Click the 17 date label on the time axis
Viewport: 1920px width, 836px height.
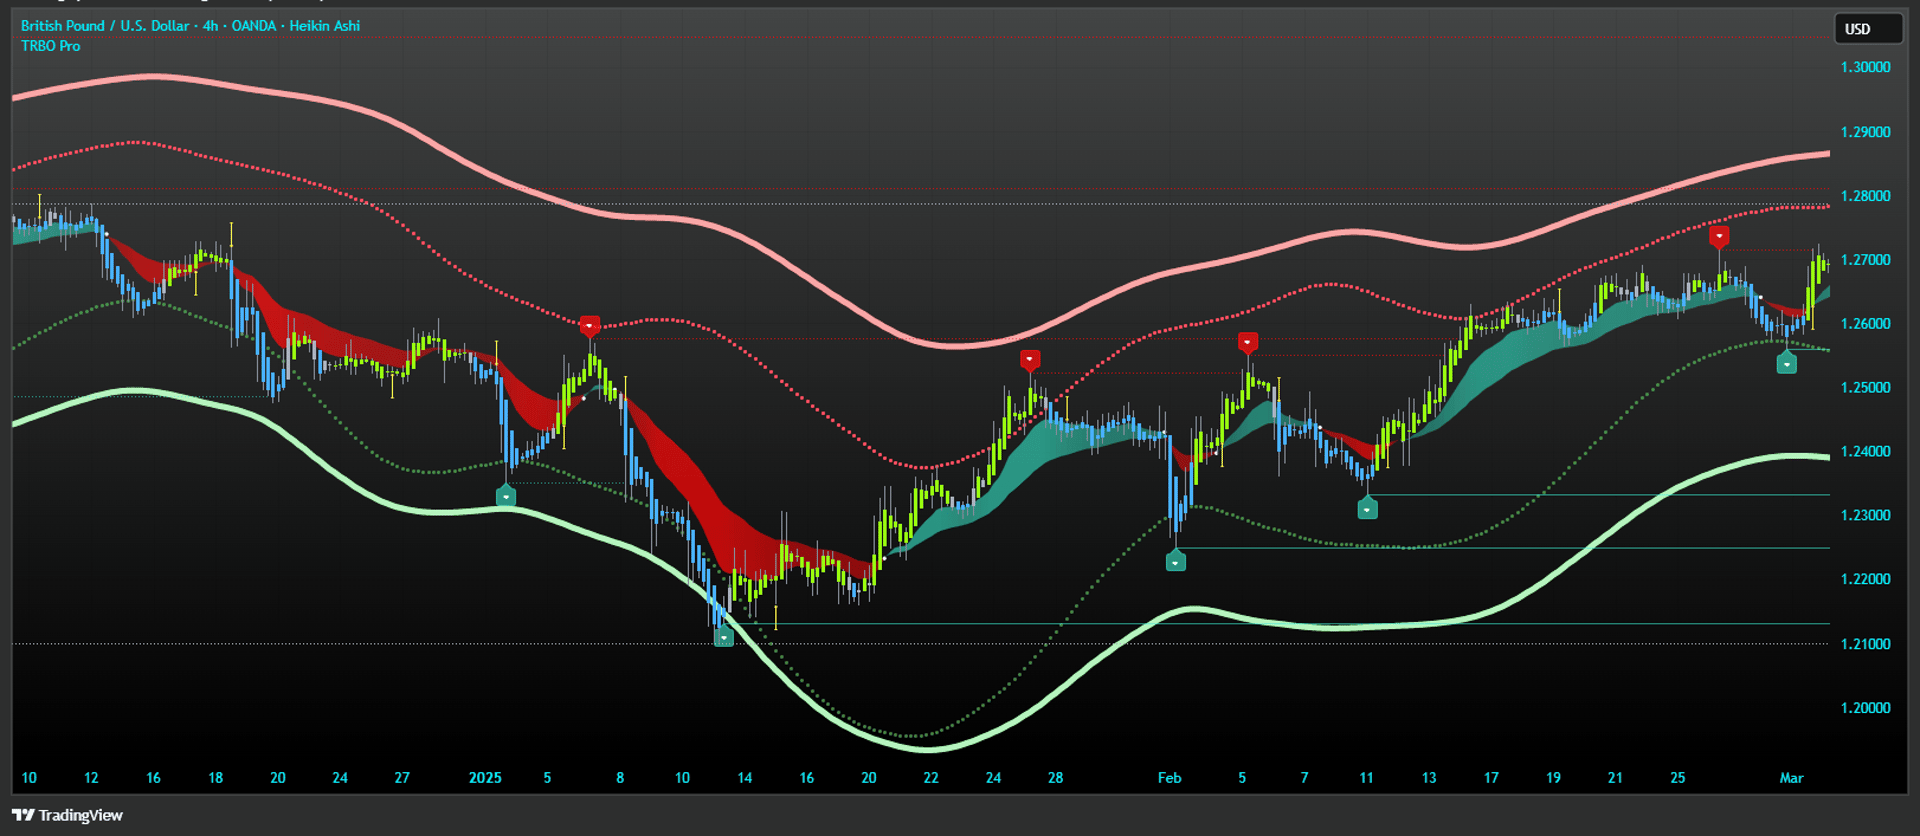[1491, 778]
